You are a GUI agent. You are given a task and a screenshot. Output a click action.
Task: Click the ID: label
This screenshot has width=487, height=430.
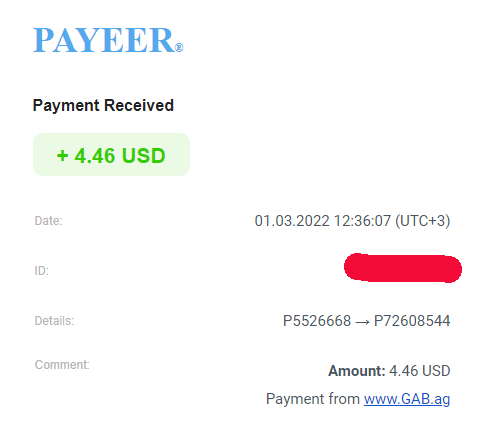[x=42, y=271]
